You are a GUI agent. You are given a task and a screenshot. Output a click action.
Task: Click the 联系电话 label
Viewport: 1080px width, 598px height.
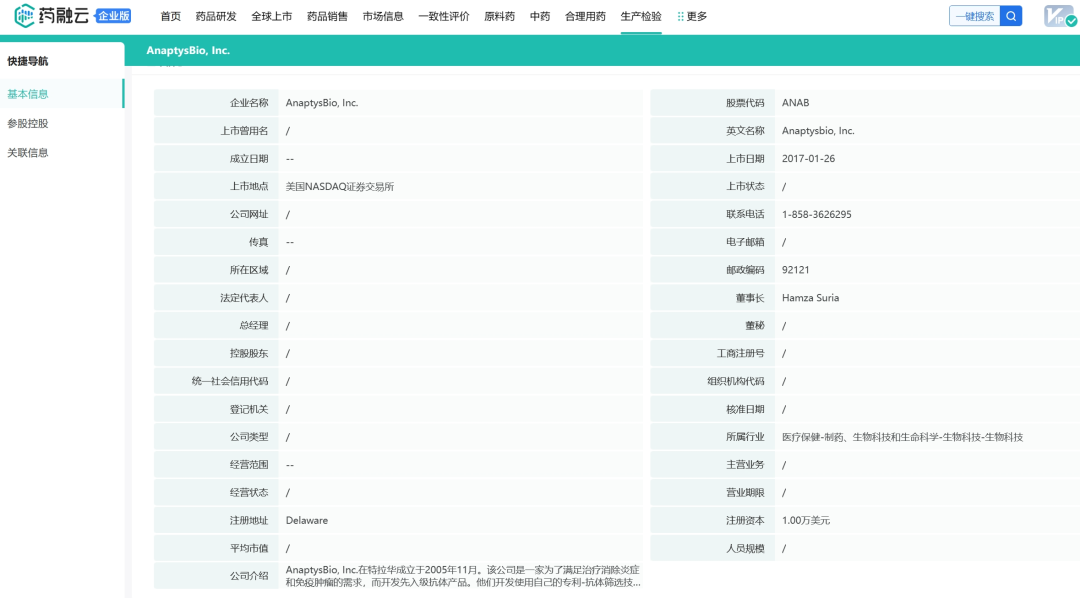click(745, 214)
